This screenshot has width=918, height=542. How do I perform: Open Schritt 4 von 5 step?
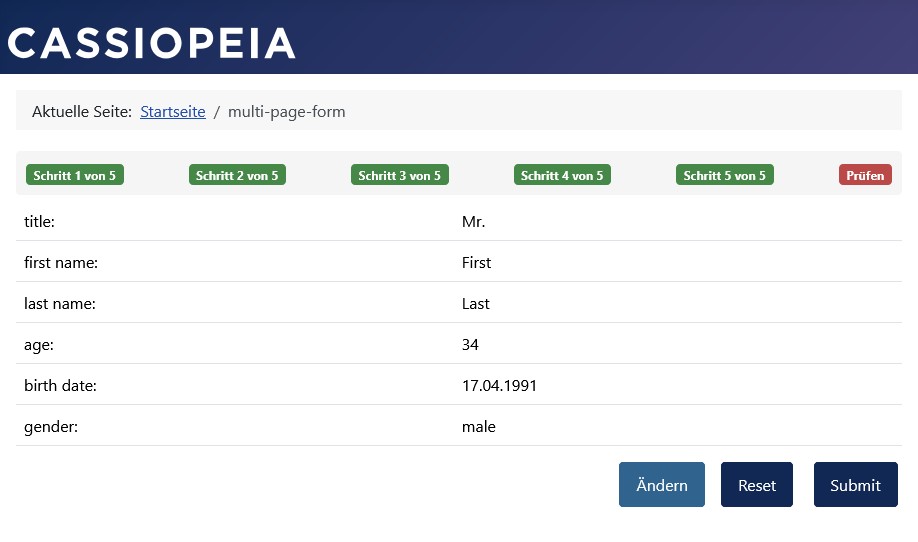point(562,175)
